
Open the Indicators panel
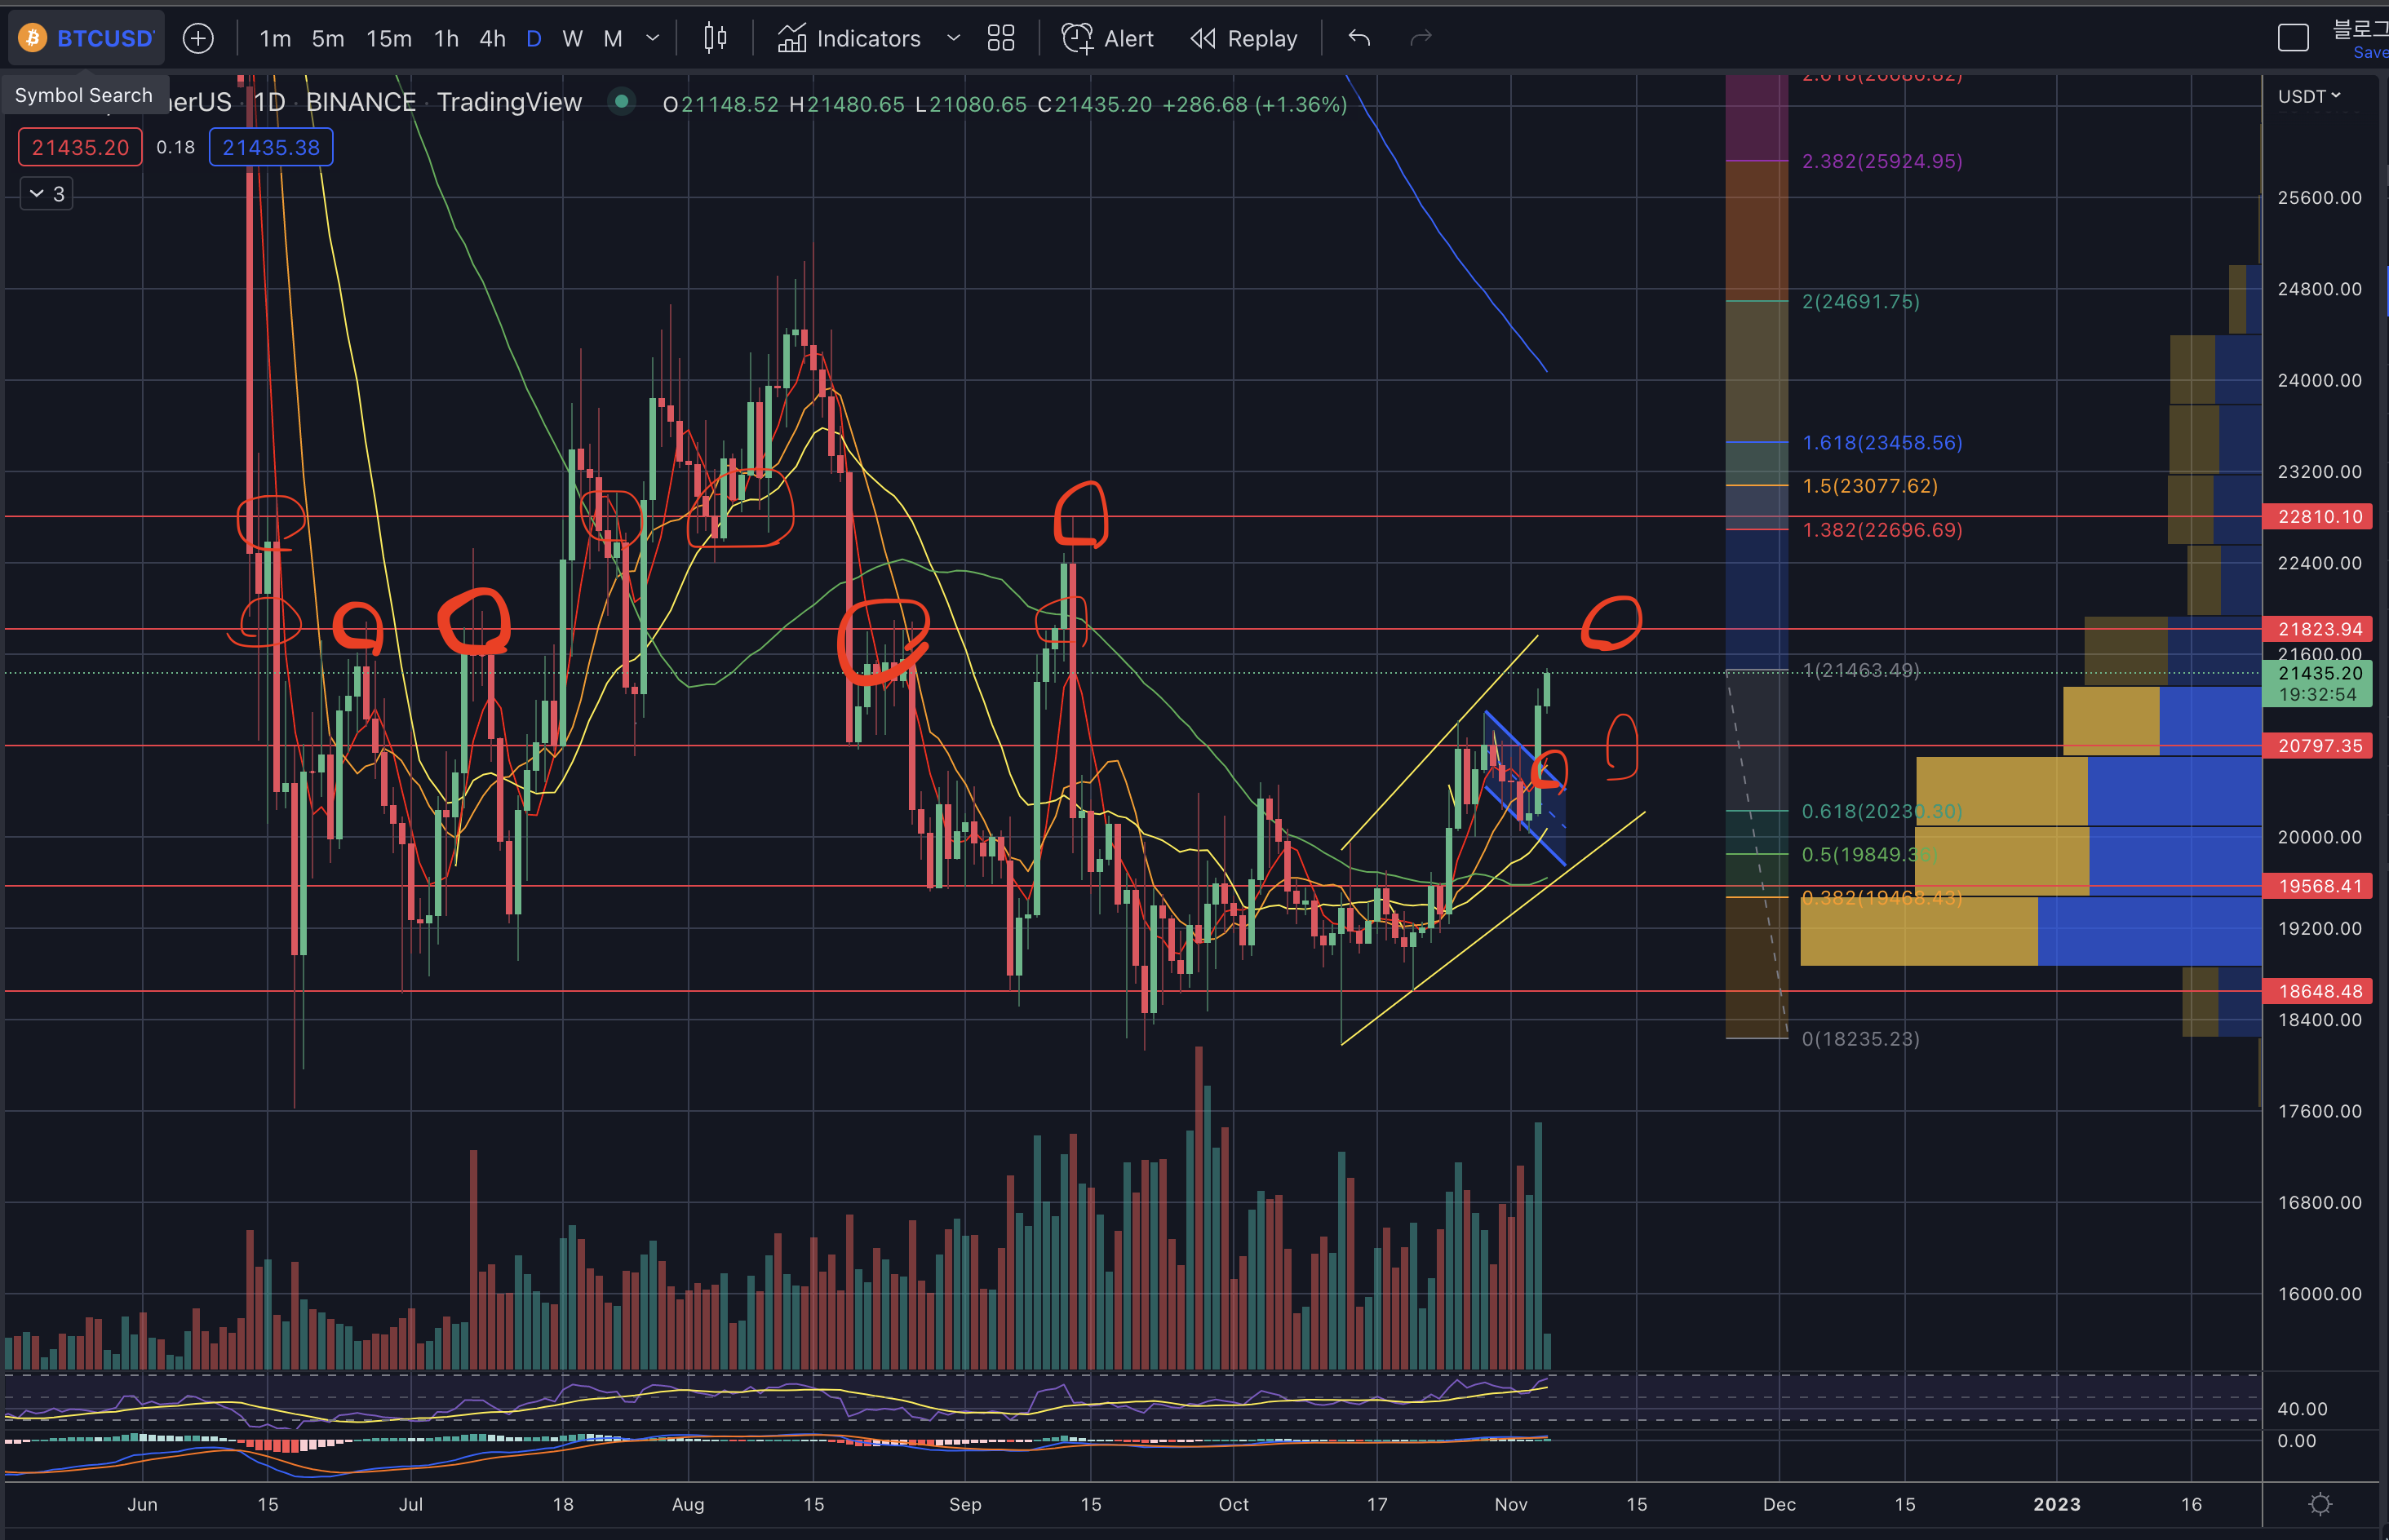[850, 38]
